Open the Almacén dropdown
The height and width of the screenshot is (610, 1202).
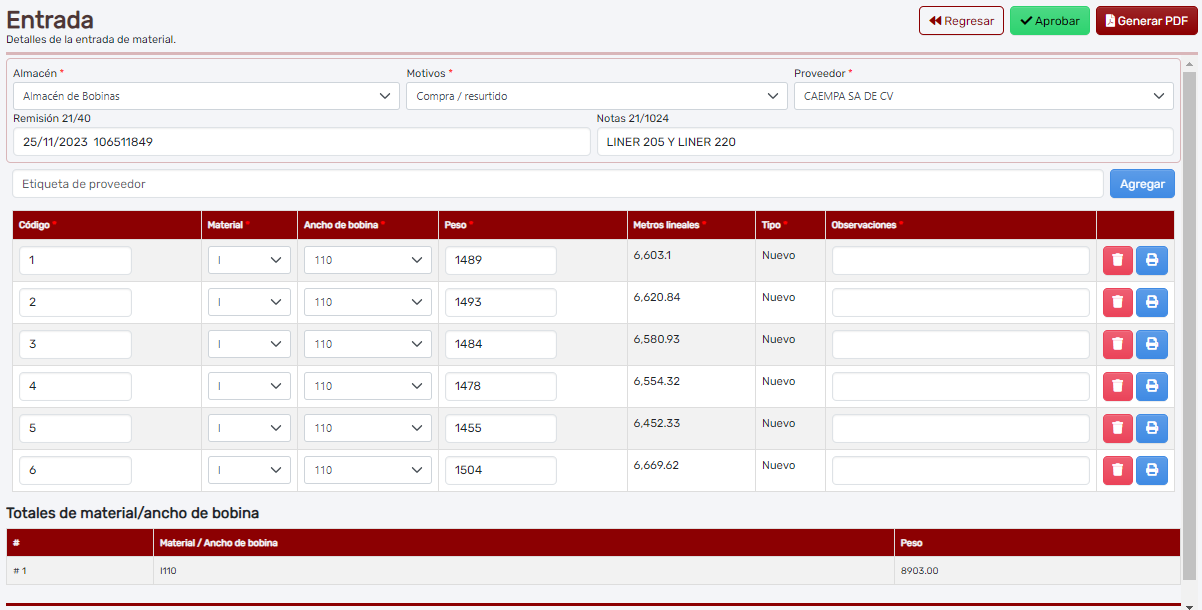(206, 96)
